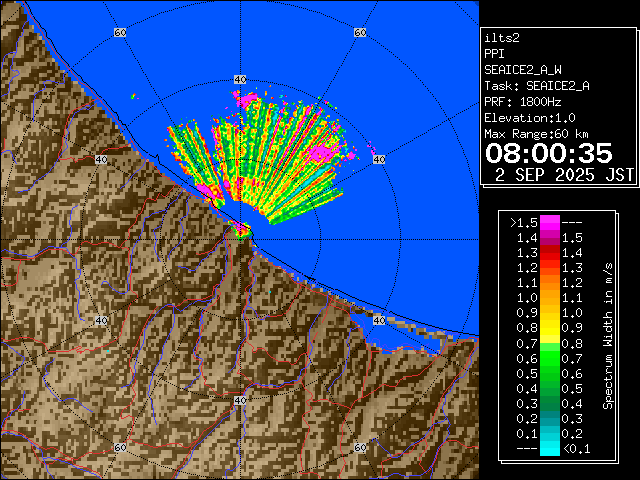Click the 08:00:35 timestamp
Viewport: 640px width, 480px height.
[x=548, y=152]
